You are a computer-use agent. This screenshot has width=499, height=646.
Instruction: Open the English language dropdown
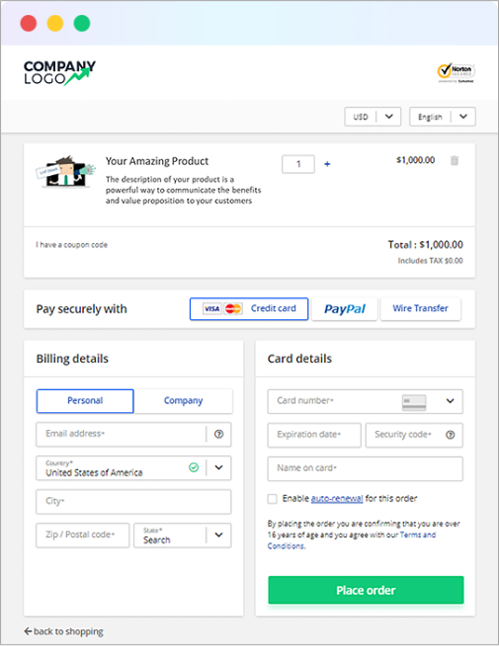[442, 117]
